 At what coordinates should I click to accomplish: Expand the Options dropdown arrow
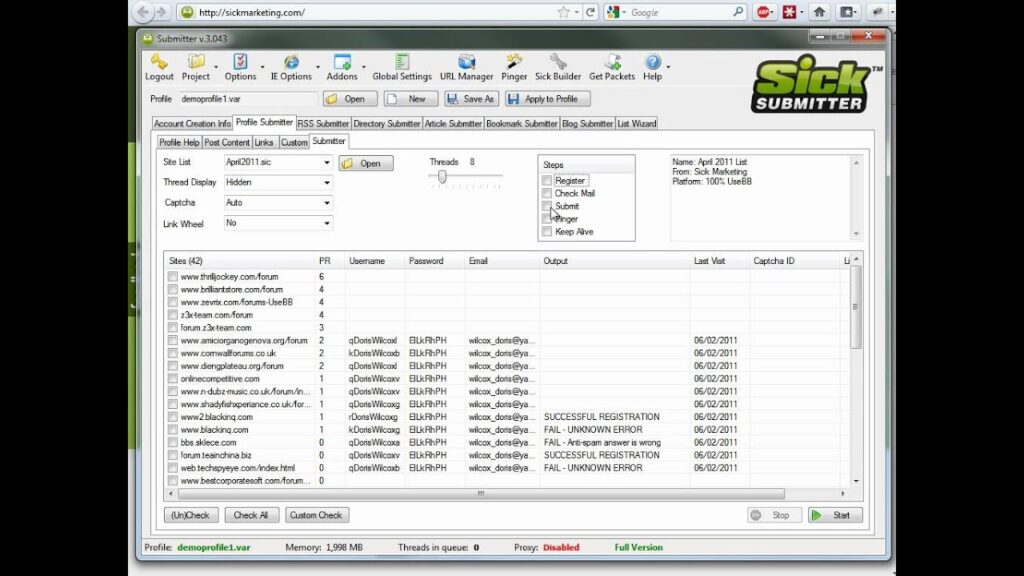(x=263, y=67)
